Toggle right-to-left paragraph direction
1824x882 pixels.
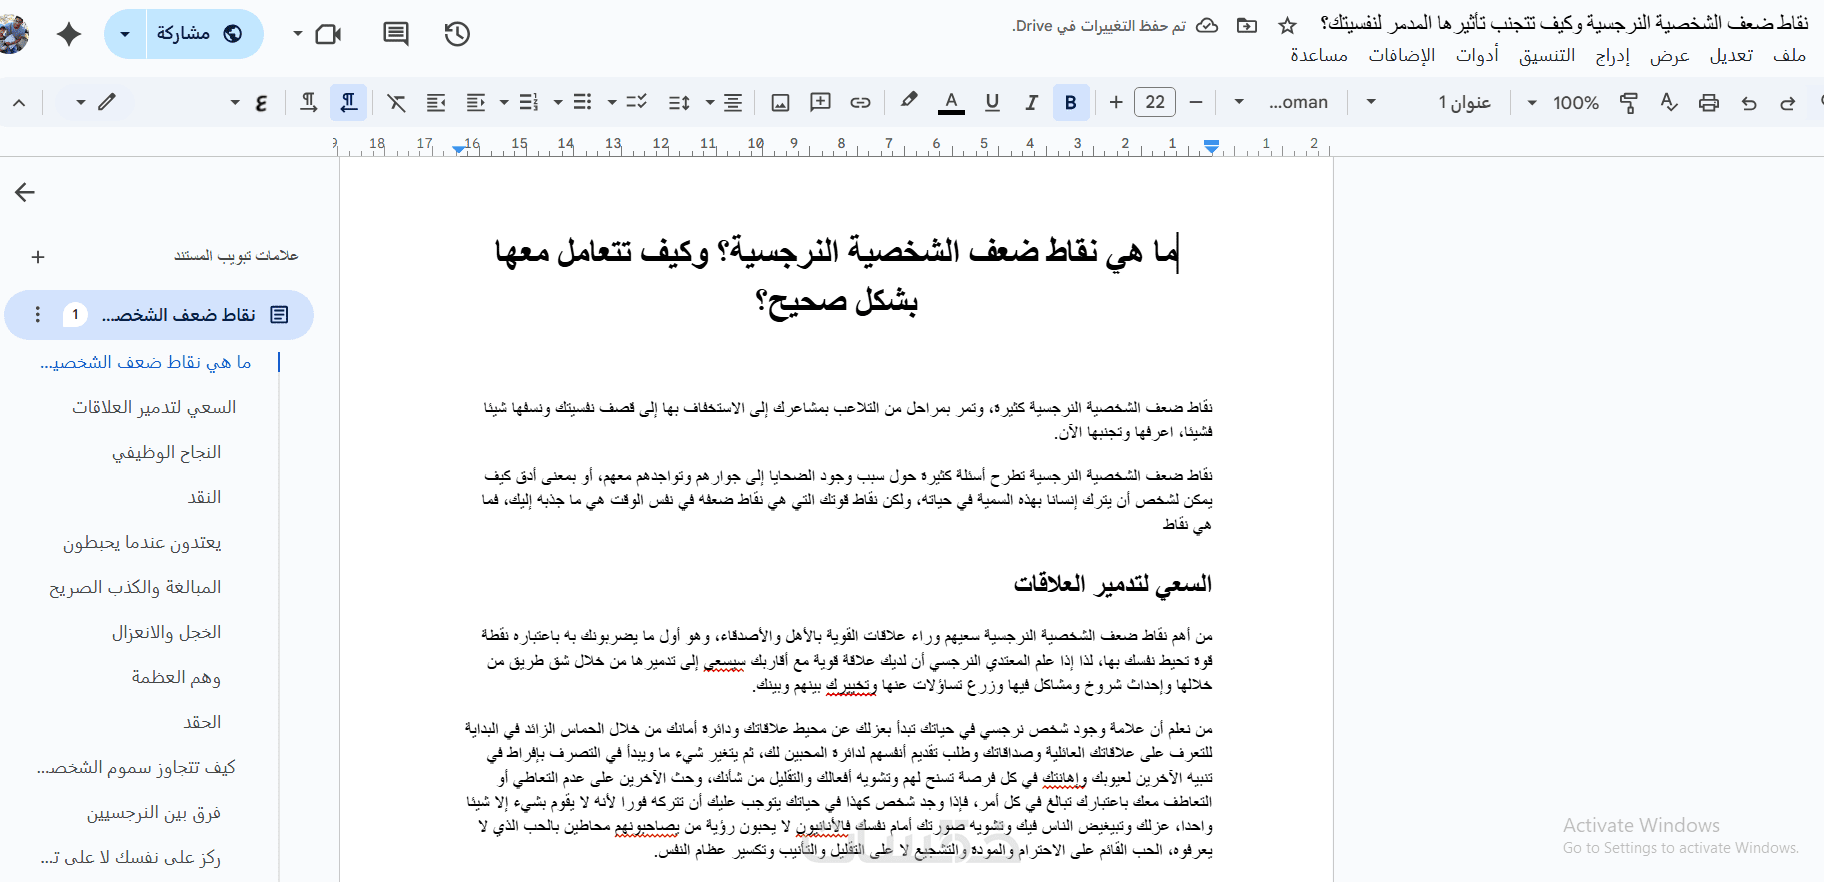pyautogui.click(x=349, y=102)
